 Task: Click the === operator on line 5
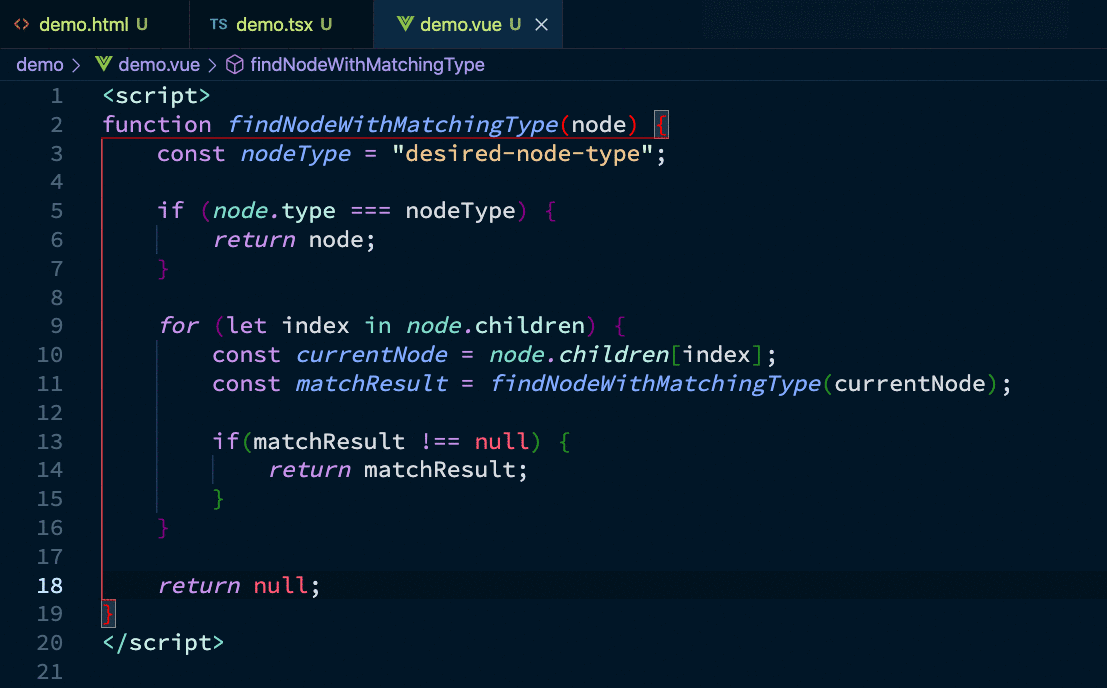point(371,211)
